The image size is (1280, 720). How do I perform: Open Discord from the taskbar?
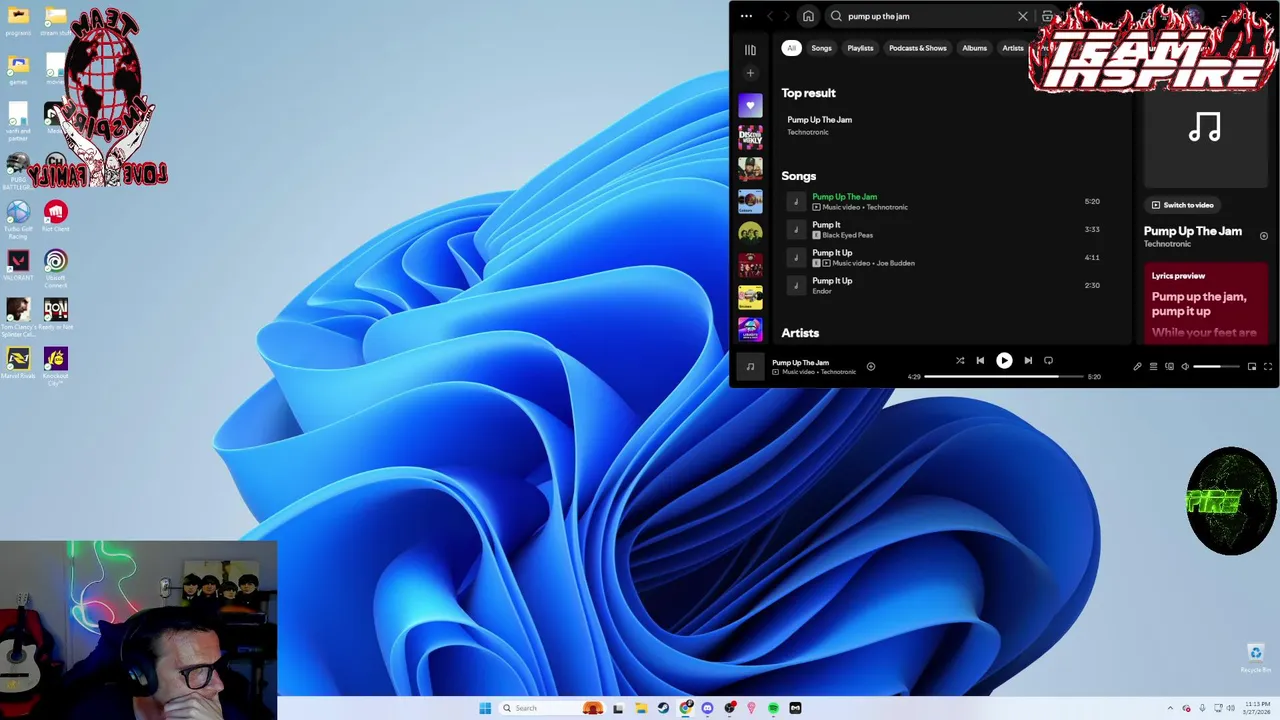pos(707,708)
